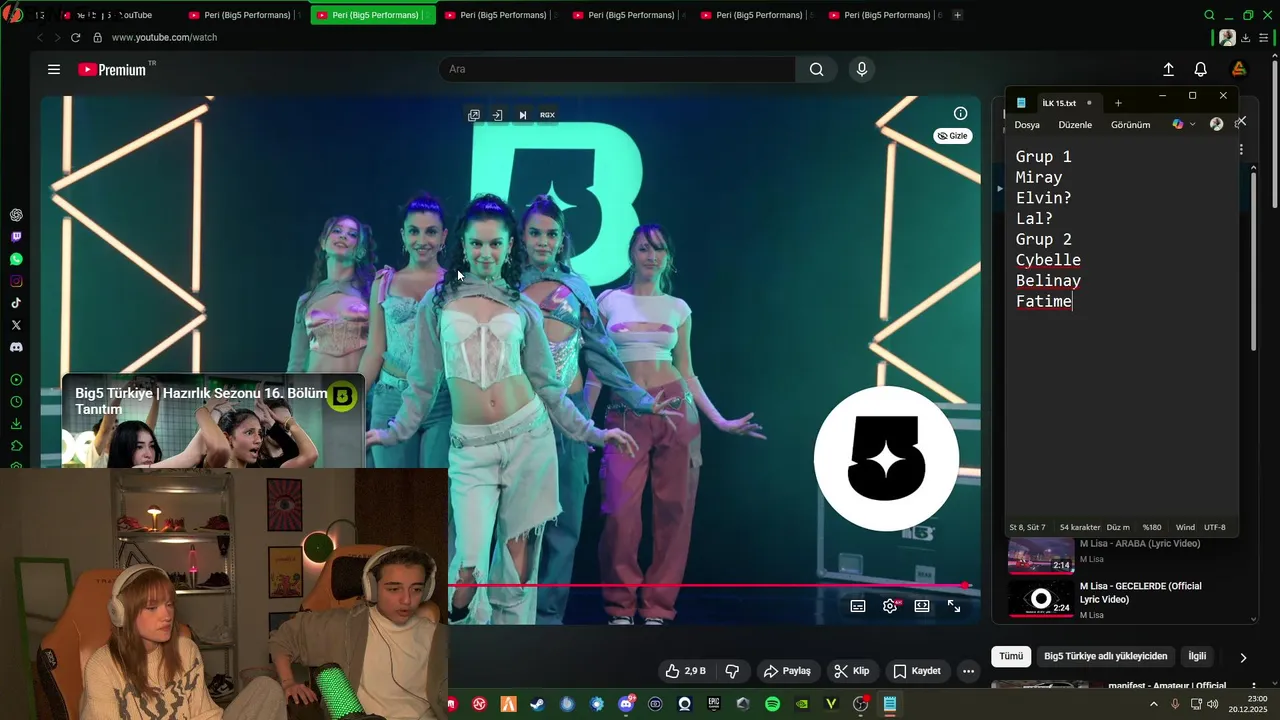The height and width of the screenshot is (720, 1280).
Task: Open Twitch from browser sidebar
Action: point(16,237)
